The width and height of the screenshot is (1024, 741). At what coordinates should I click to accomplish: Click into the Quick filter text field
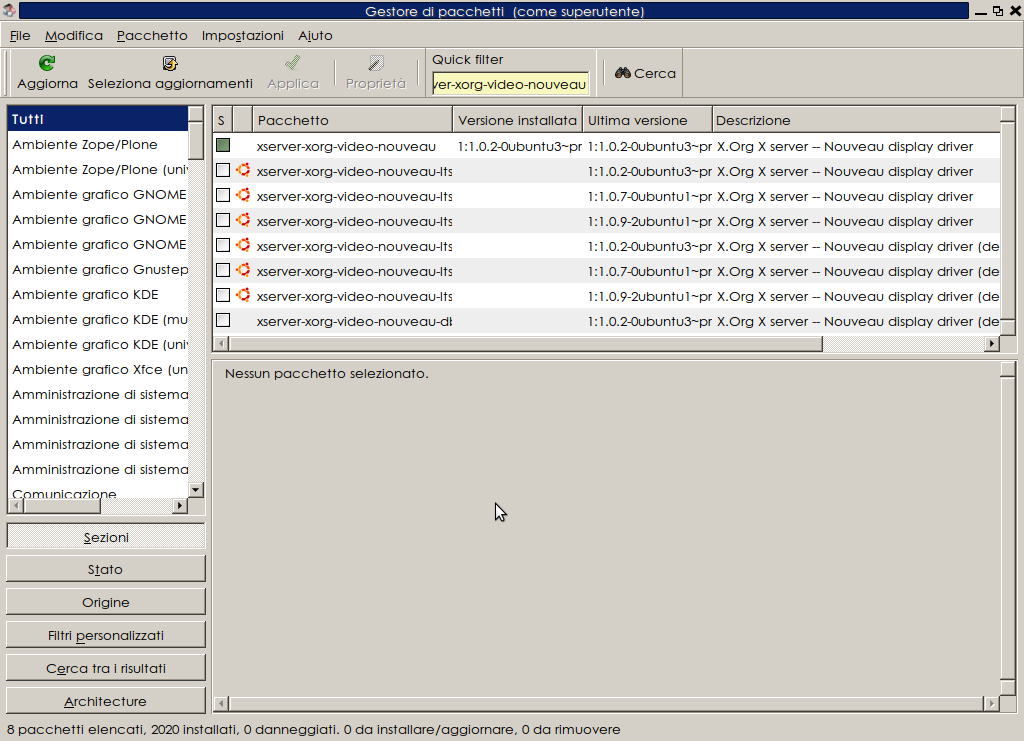pos(510,84)
